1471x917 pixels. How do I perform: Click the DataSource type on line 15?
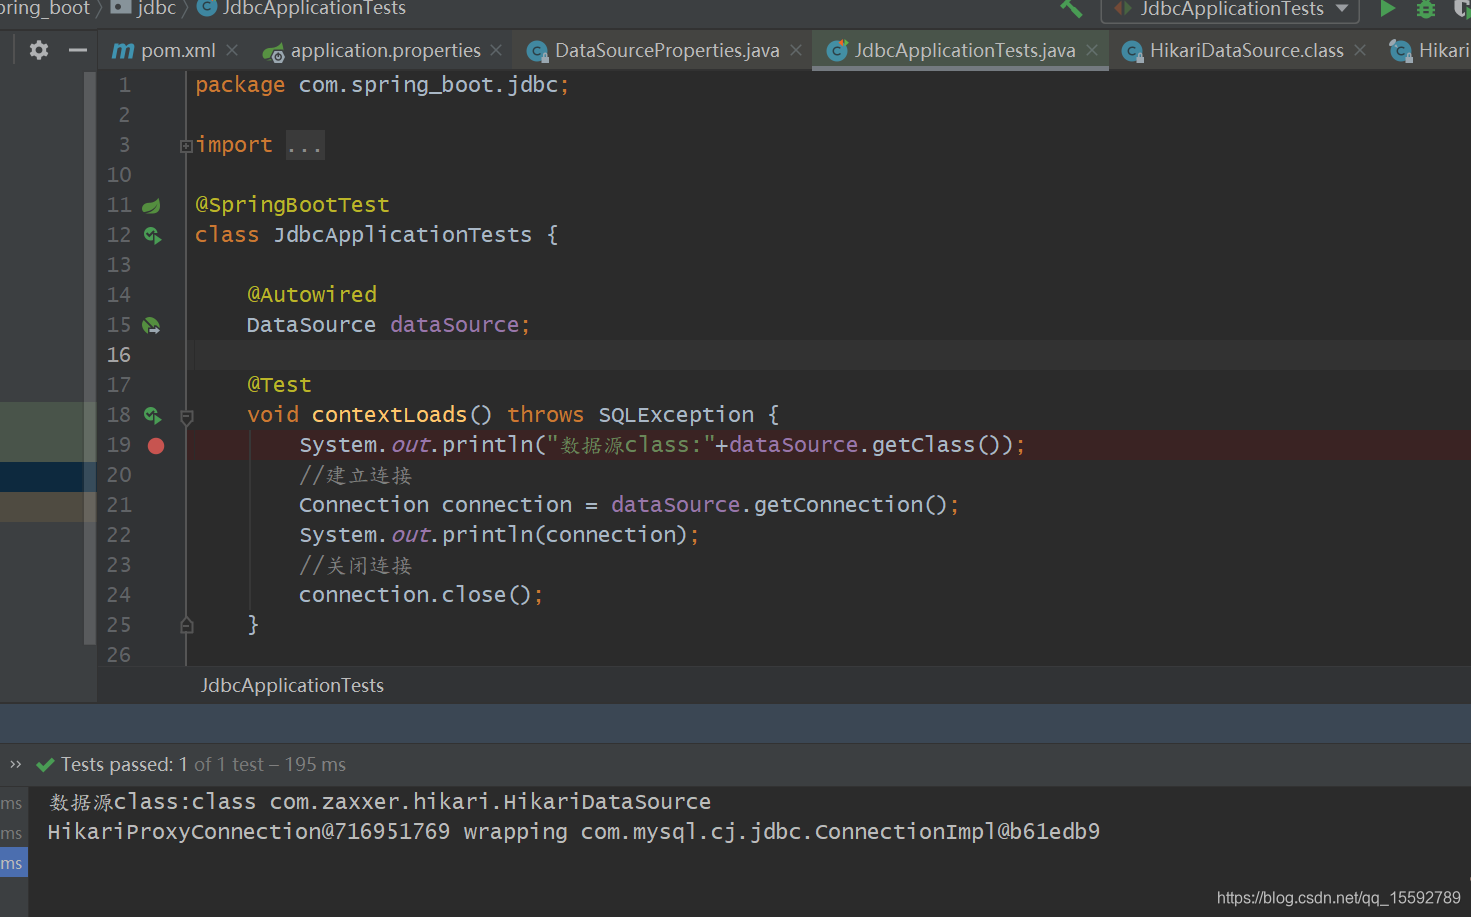[311, 325]
